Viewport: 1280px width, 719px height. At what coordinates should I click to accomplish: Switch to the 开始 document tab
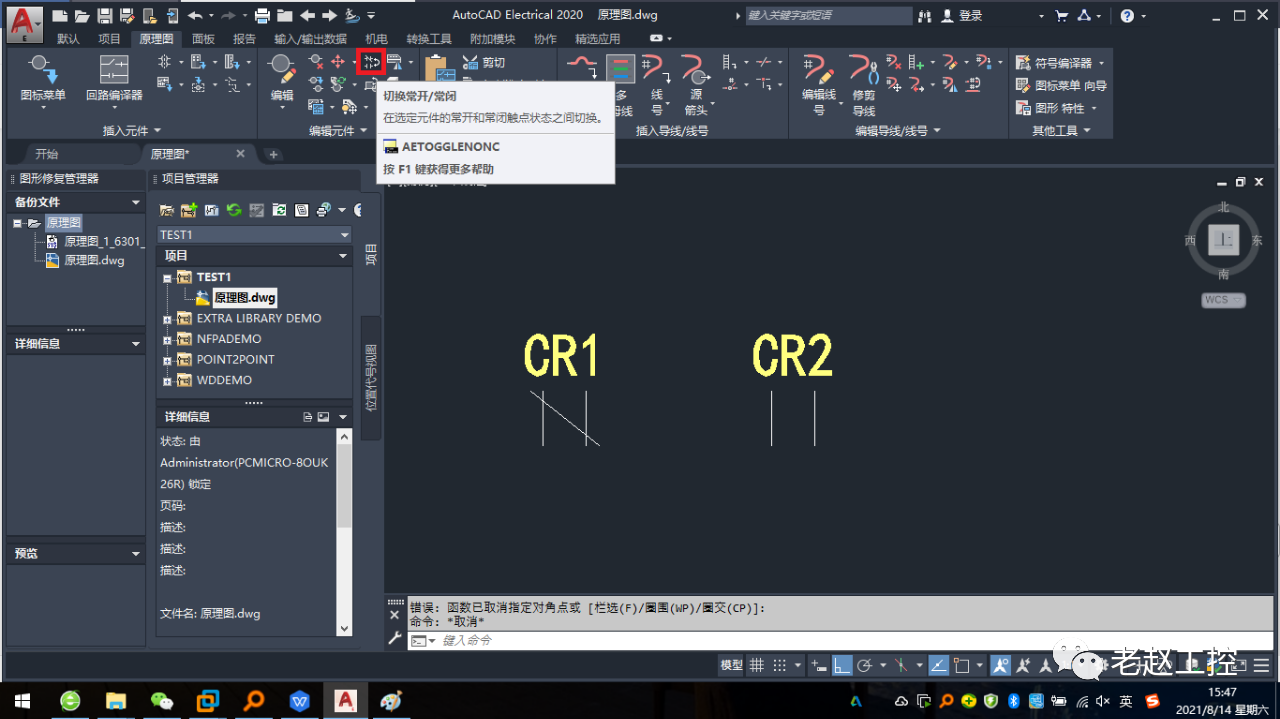(46, 154)
